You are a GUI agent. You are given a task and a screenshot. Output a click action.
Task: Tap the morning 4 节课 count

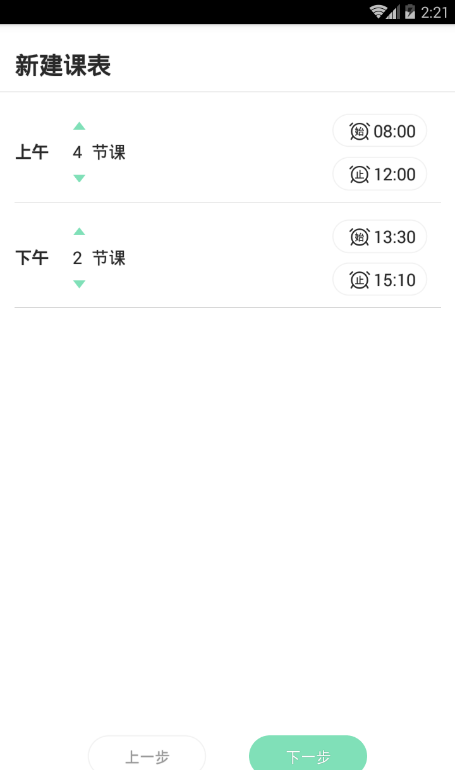click(99, 152)
